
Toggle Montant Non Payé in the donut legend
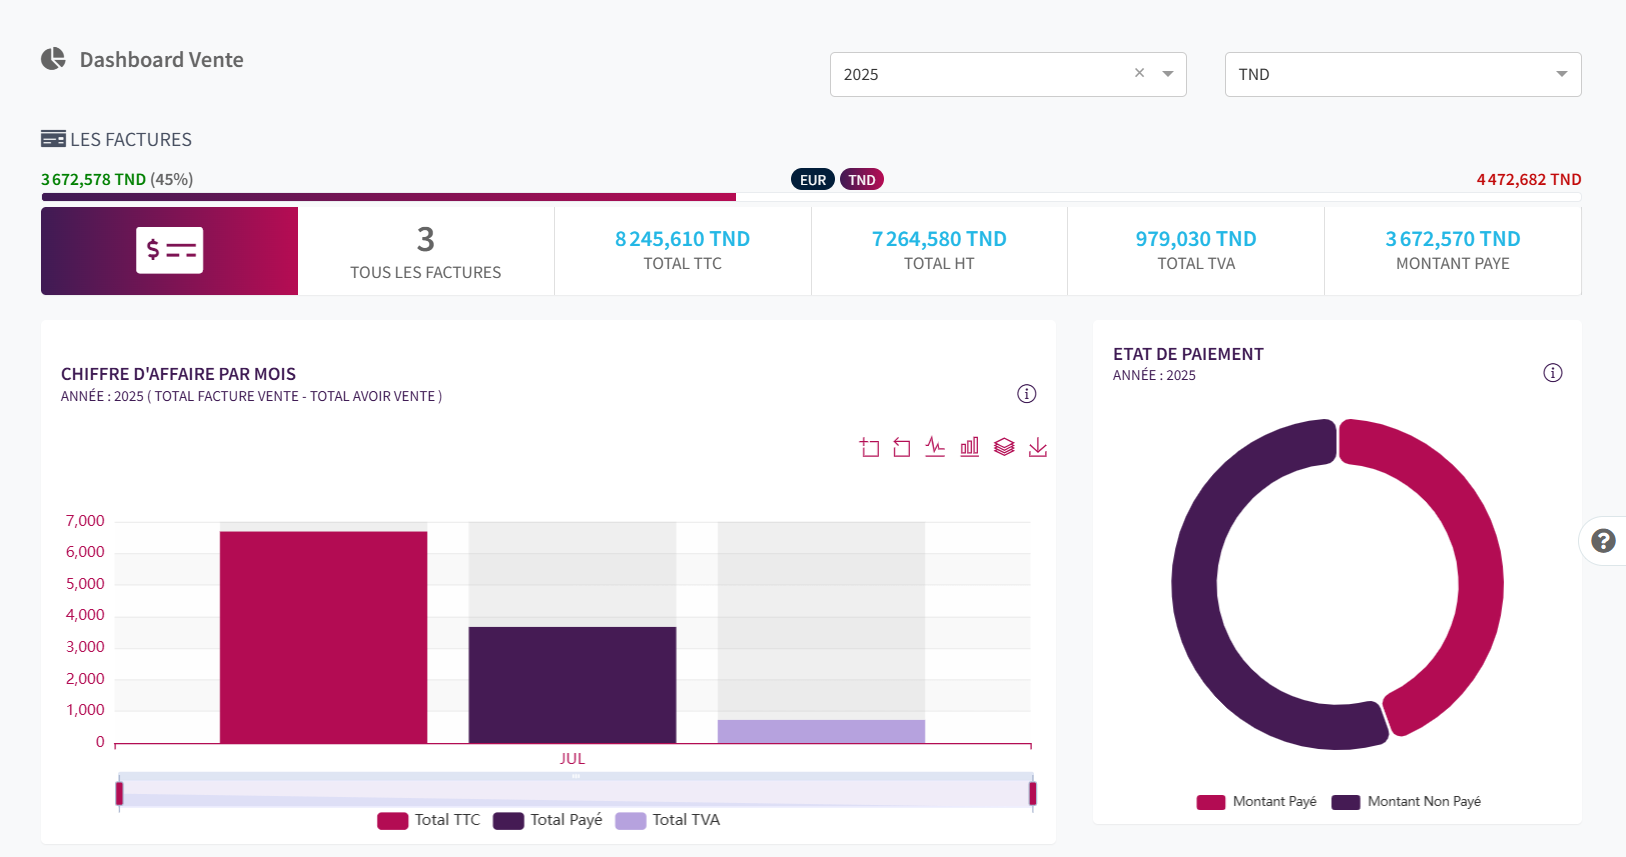pos(1406,802)
